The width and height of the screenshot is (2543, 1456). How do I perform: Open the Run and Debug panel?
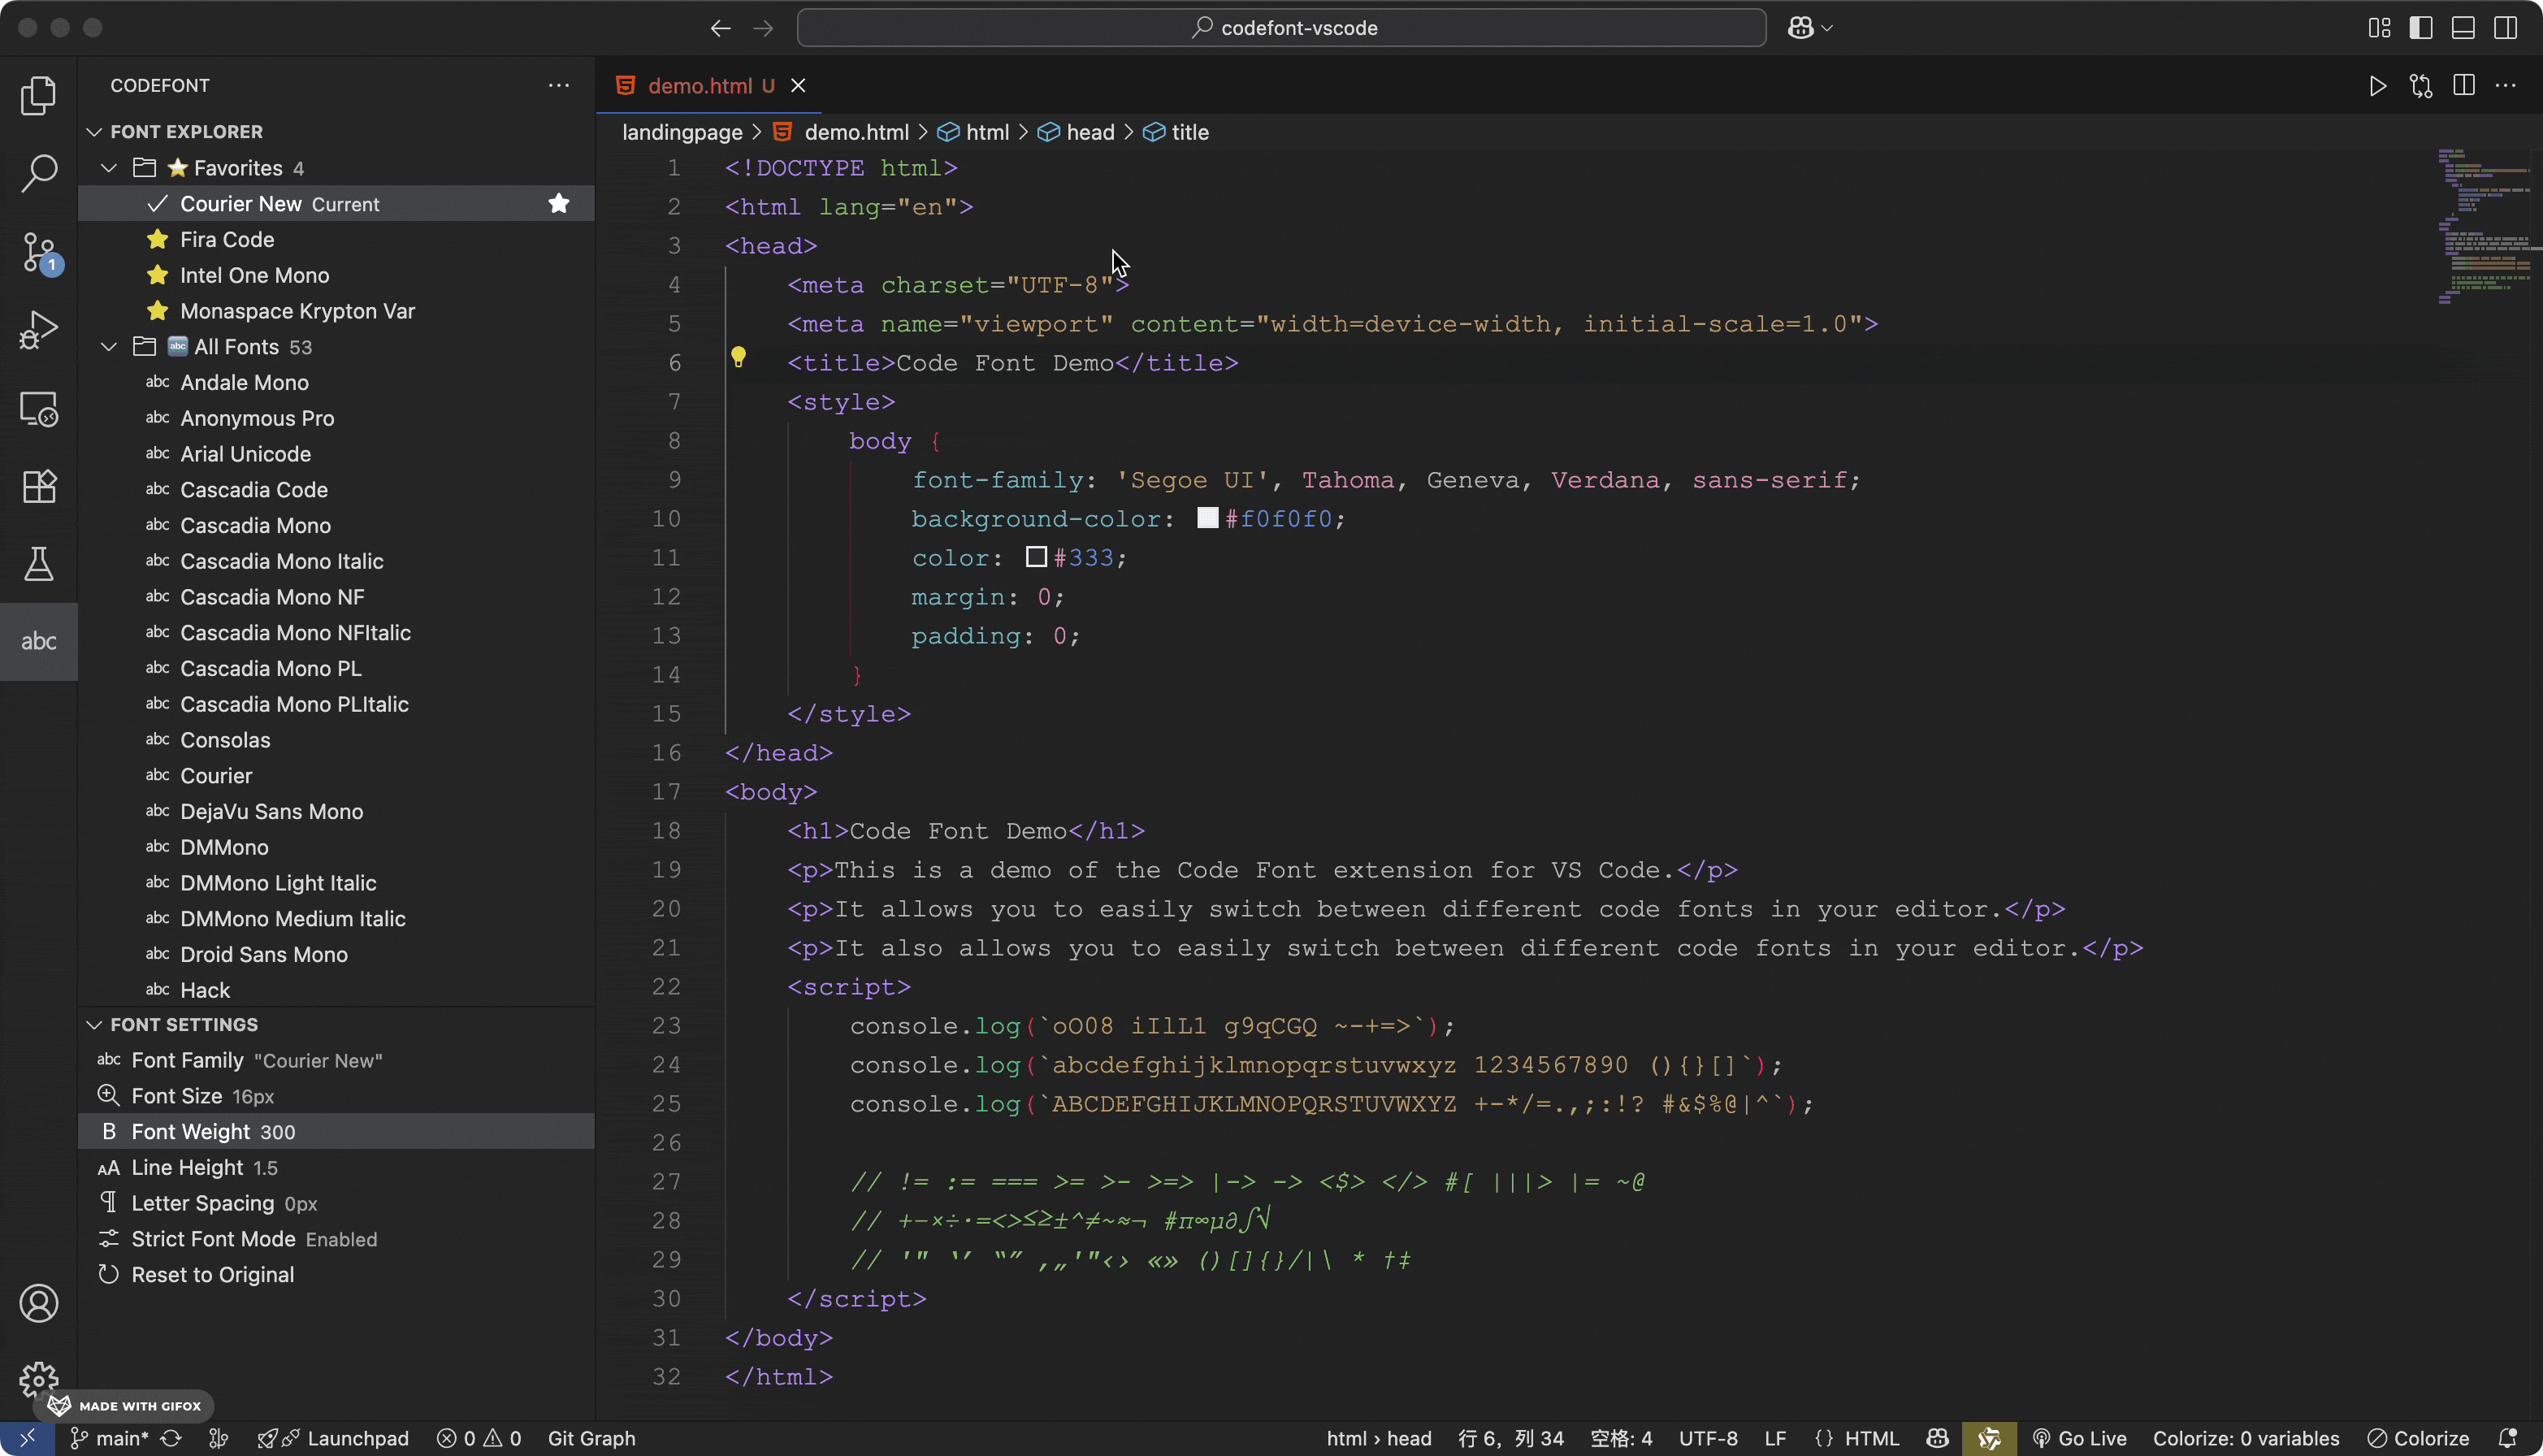point(39,328)
